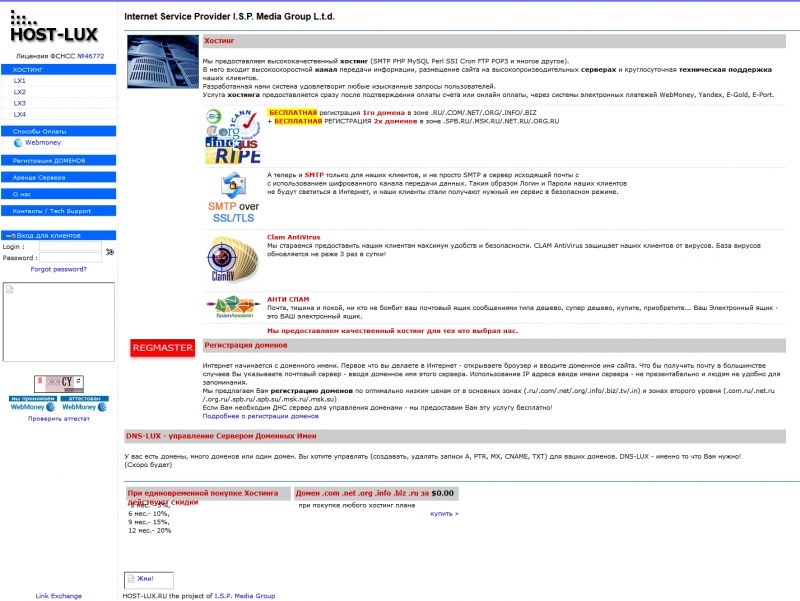The width and height of the screenshot is (800, 601).
Task: Select the LX4 hosting plan
Action: pyautogui.click(x=19, y=114)
